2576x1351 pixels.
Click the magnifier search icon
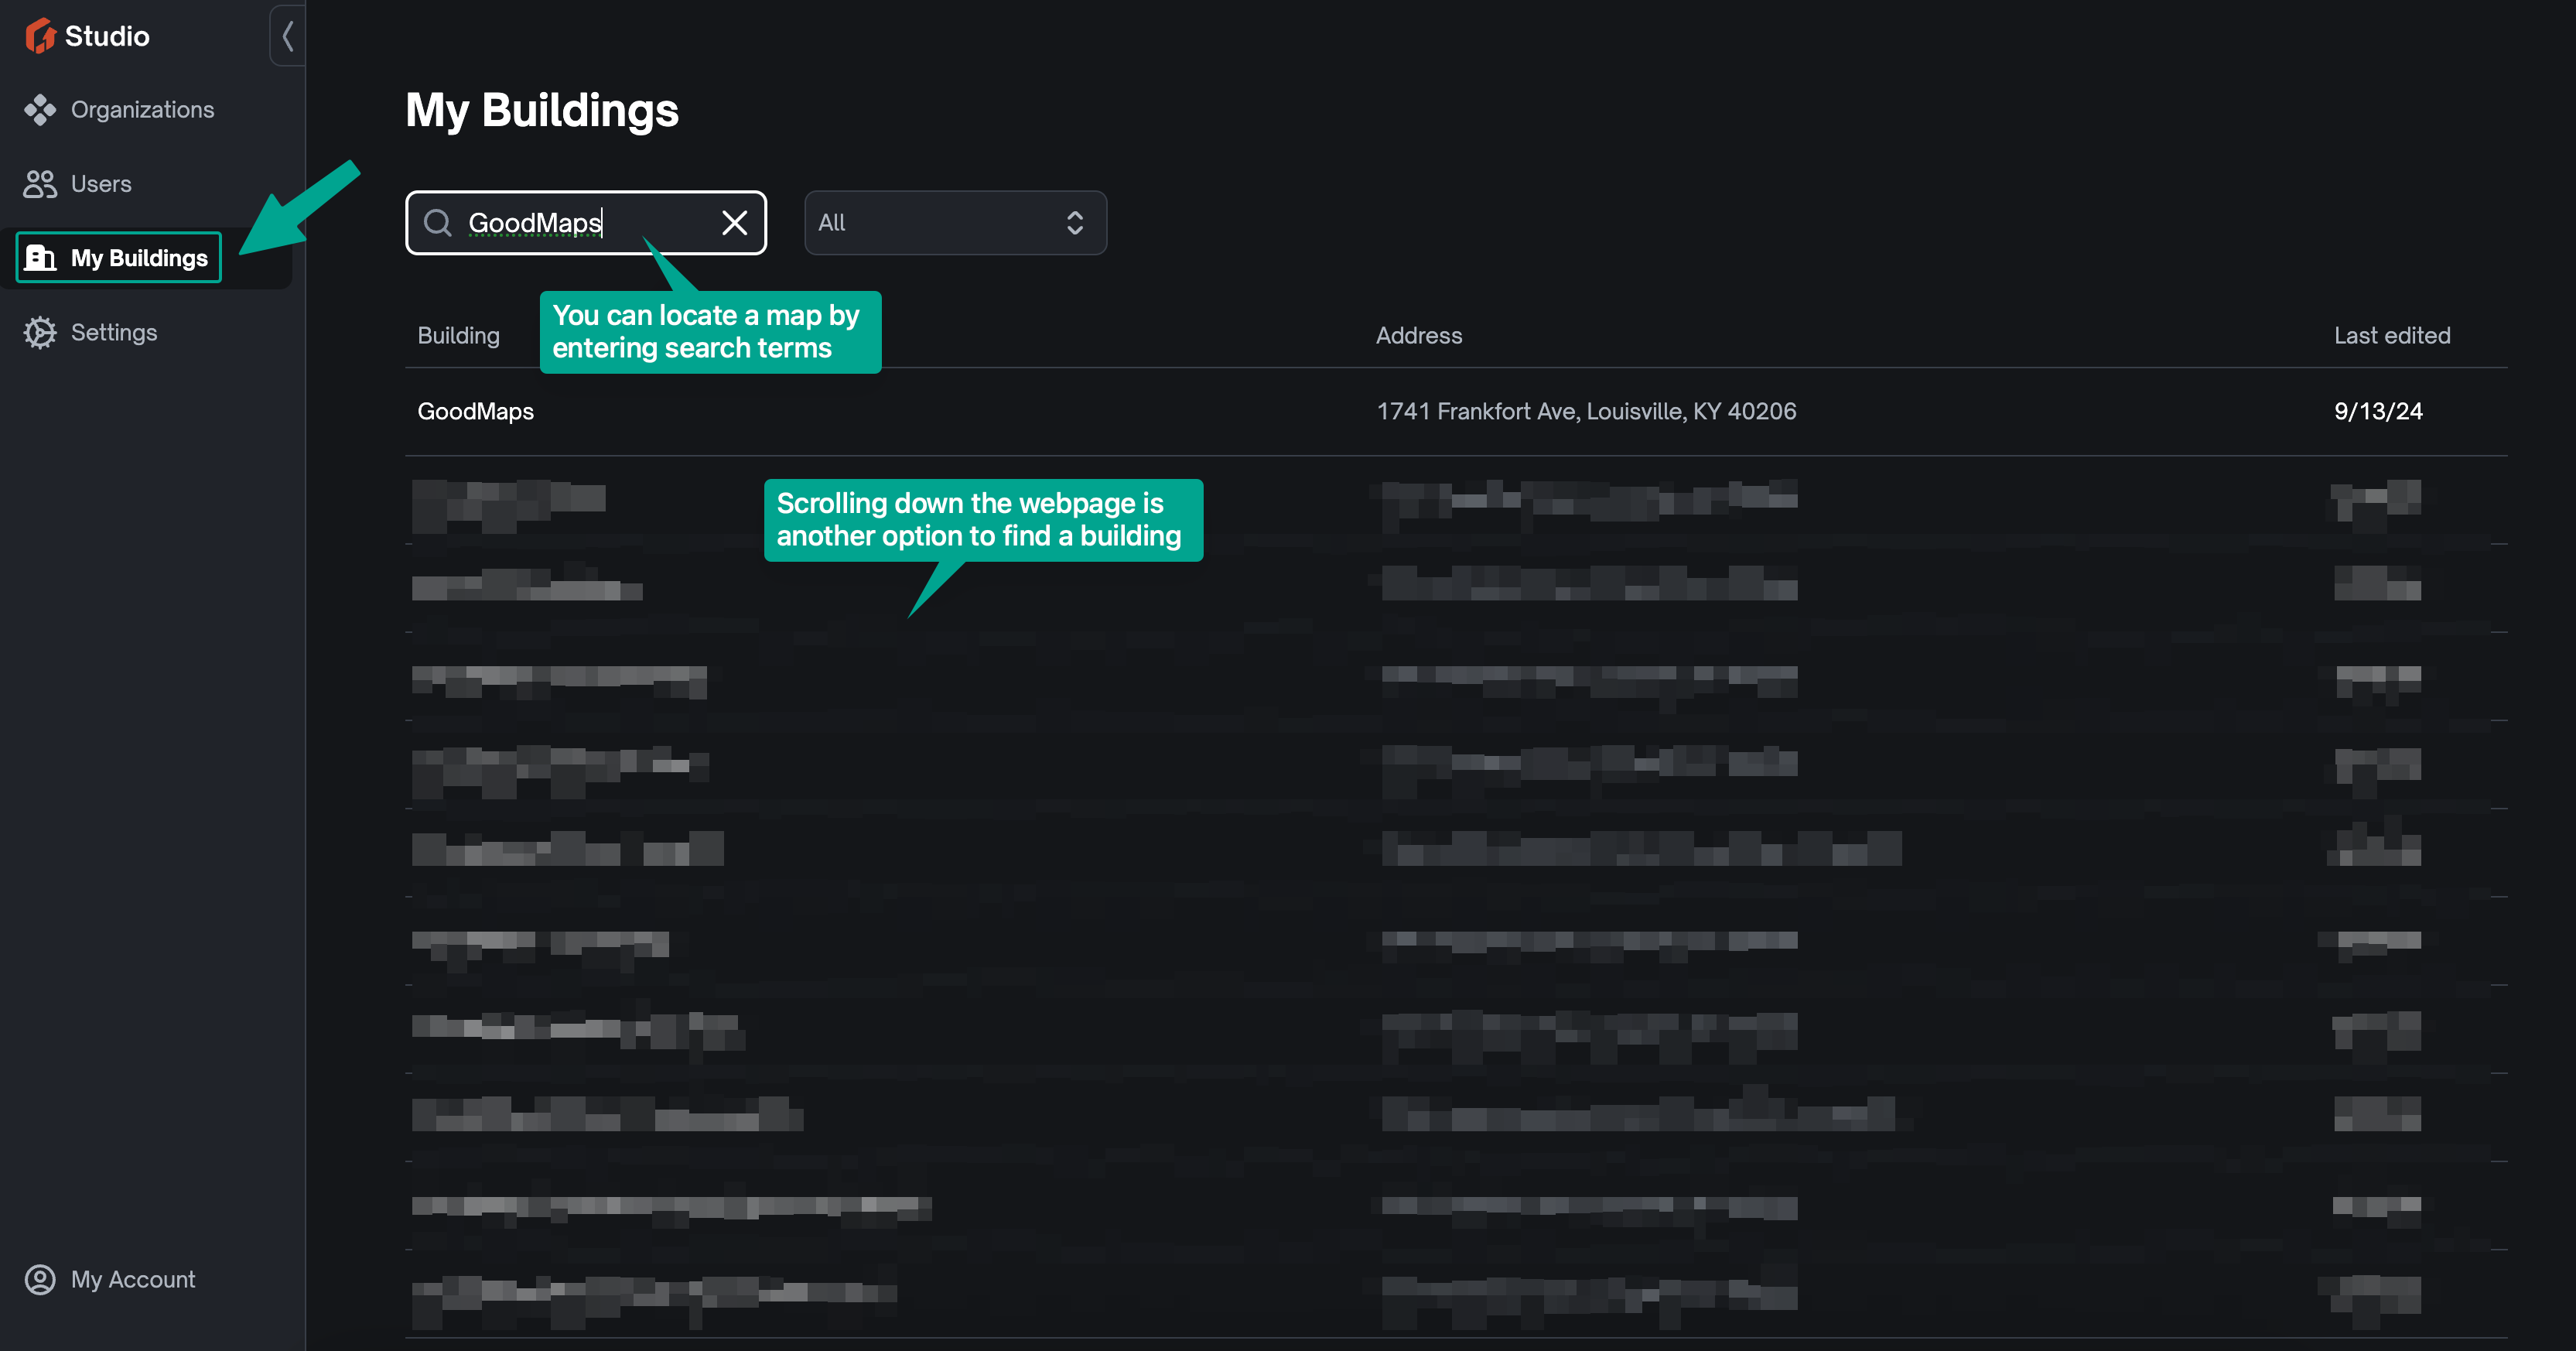[438, 222]
